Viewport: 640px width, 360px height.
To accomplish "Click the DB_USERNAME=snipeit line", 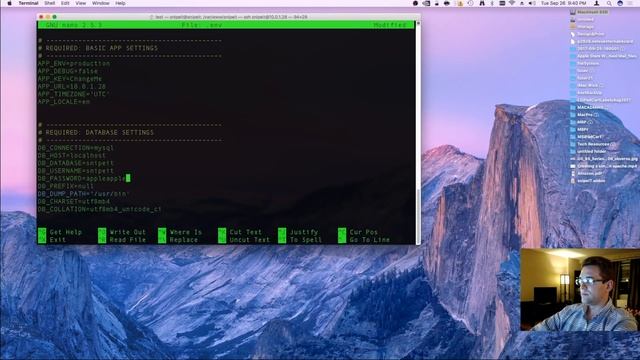I will tap(76, 171).
